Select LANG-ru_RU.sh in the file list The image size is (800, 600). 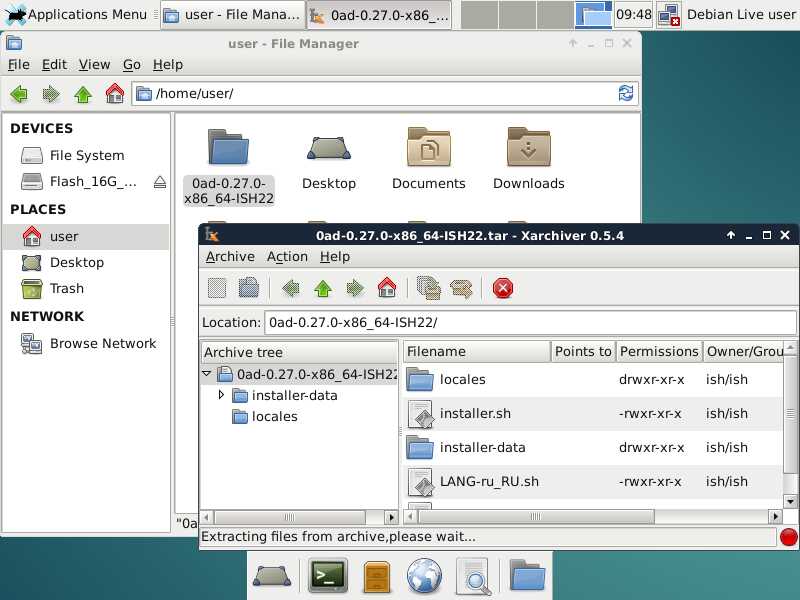coord(593,482)
